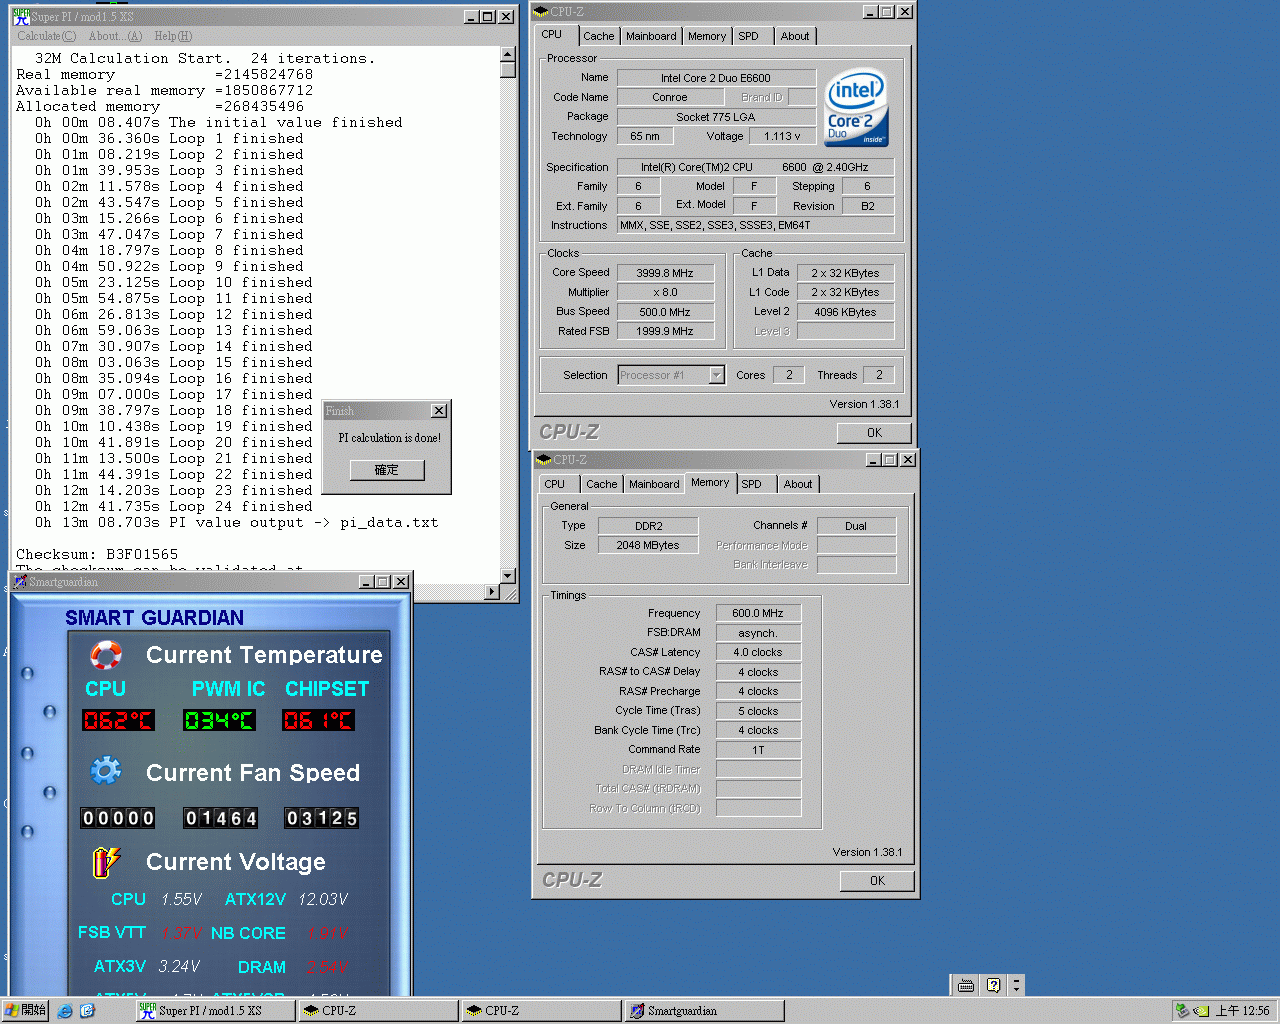
Task: Click the Intel Core 2 Duo logo
Action: tap(856, 108)
